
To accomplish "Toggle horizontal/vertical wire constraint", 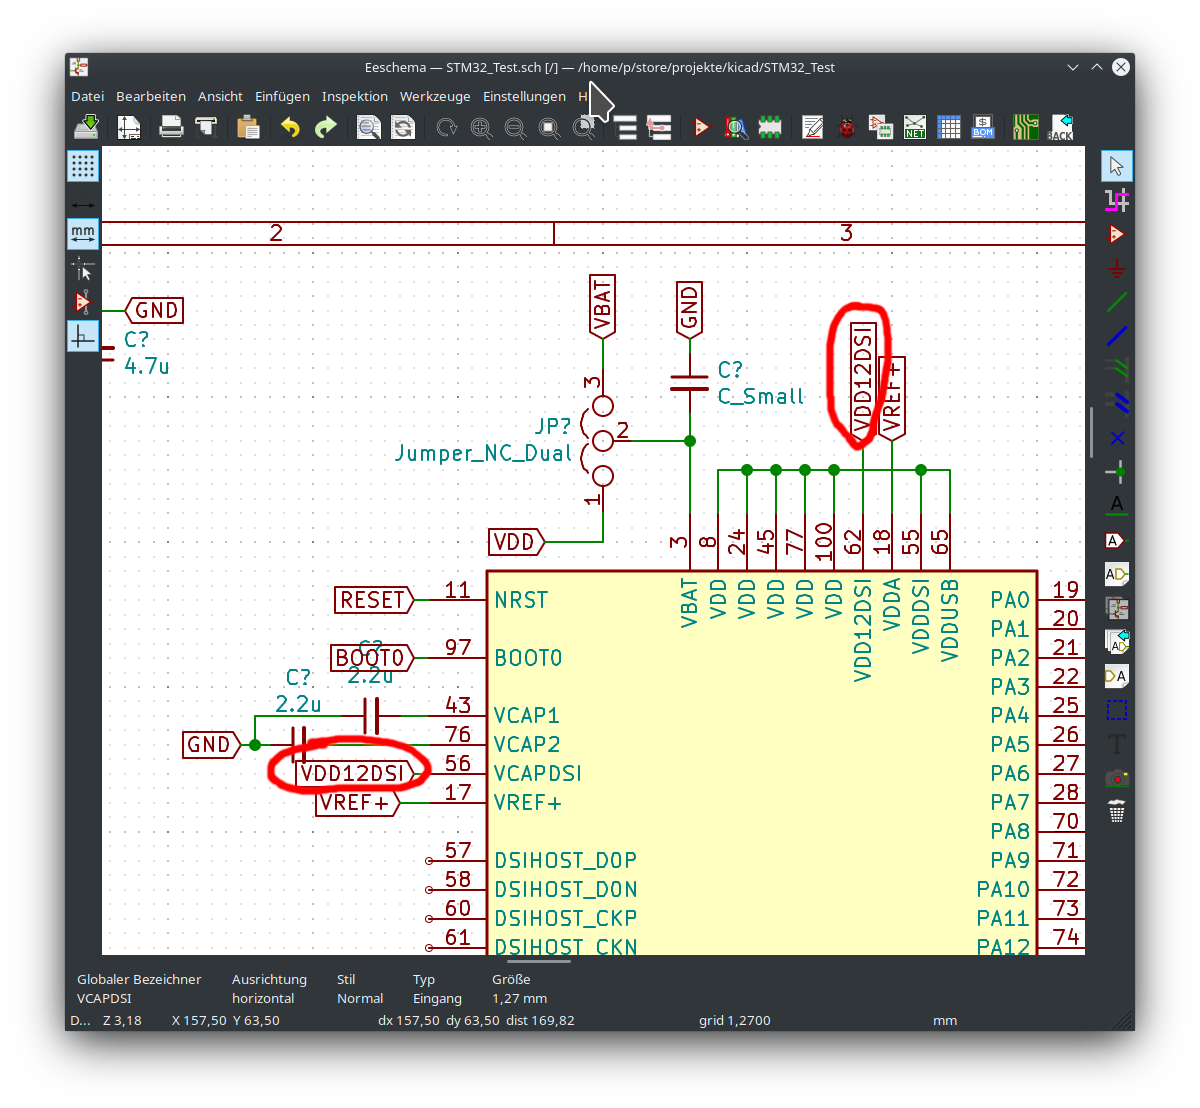I will tap(83, 336).
